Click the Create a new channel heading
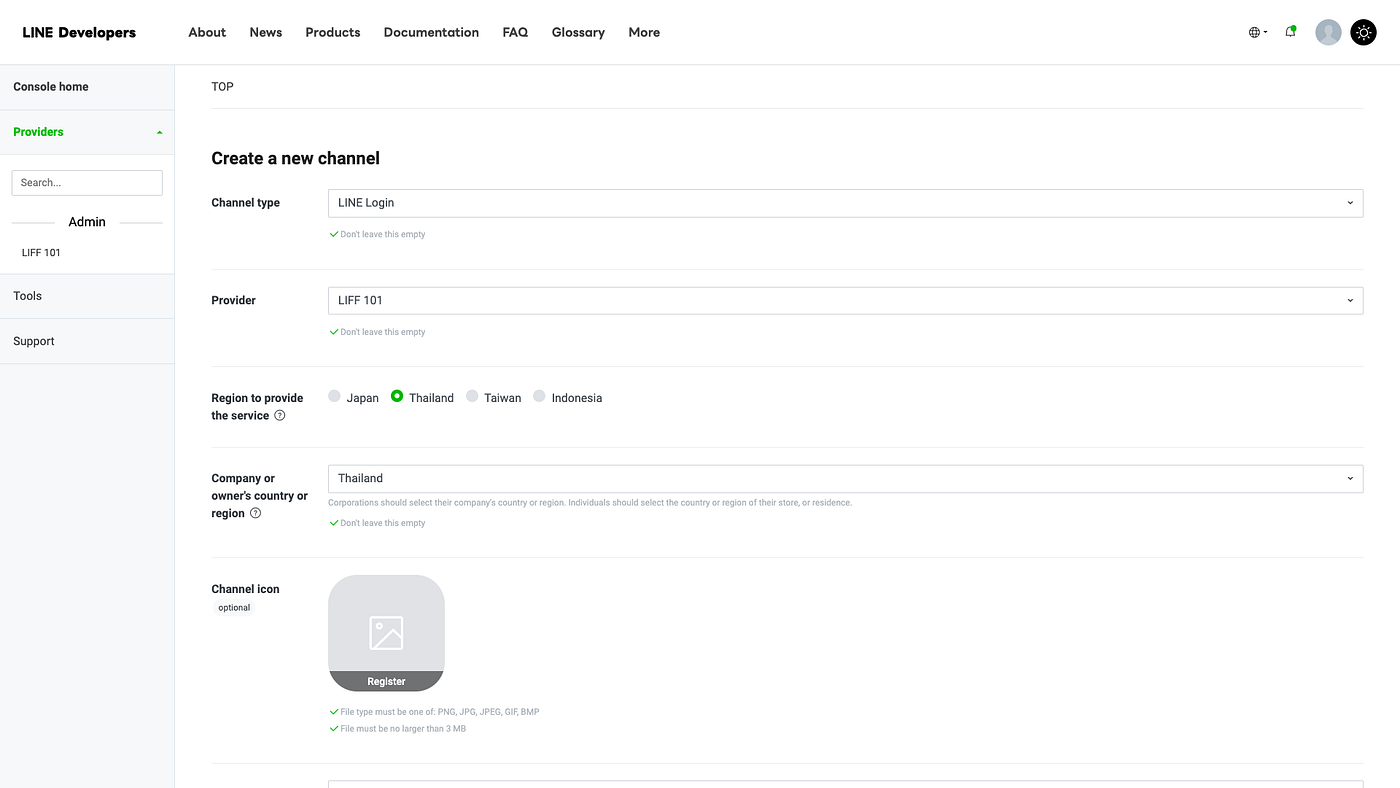Viewport: 1400px width, 788px height. coord(295,158)
